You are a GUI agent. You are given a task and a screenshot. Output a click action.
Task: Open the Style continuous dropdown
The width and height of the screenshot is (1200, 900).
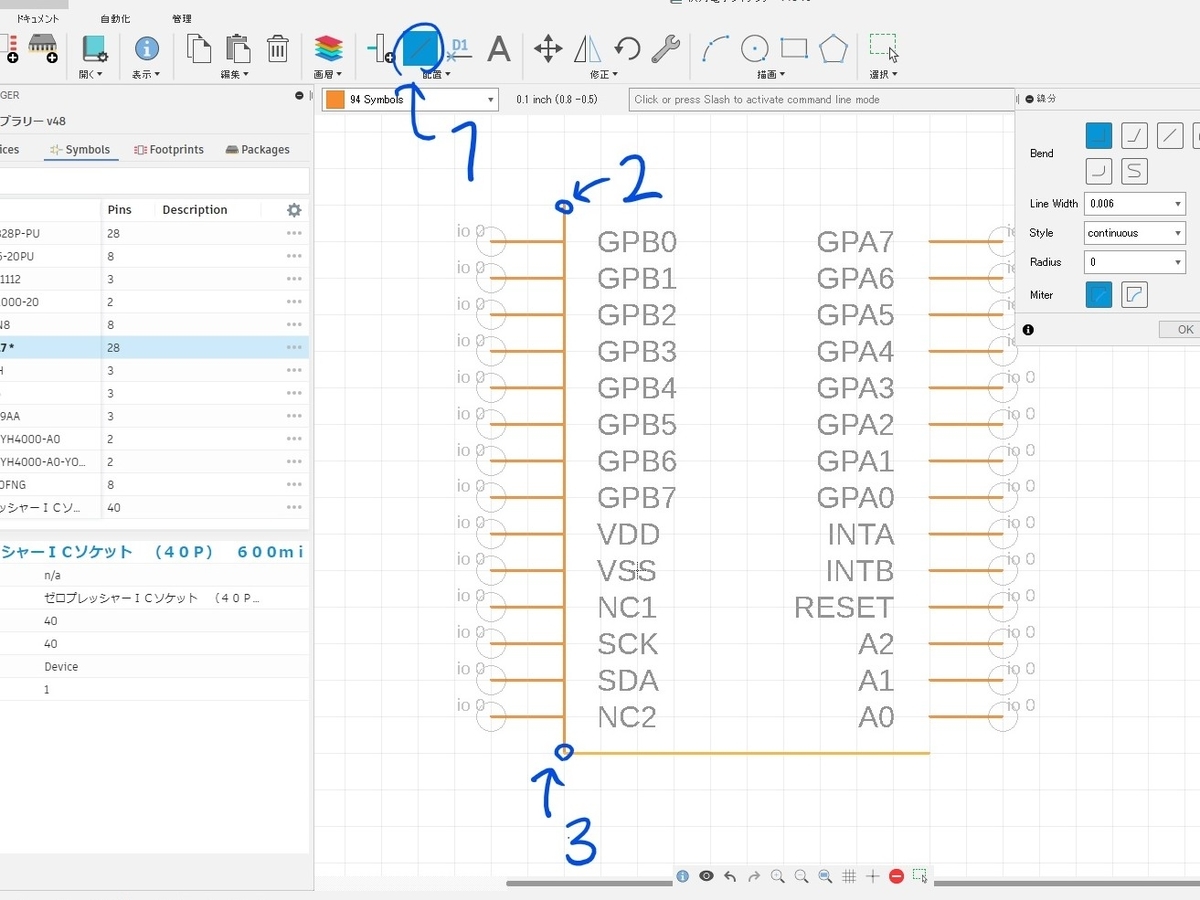point(1135,233)
